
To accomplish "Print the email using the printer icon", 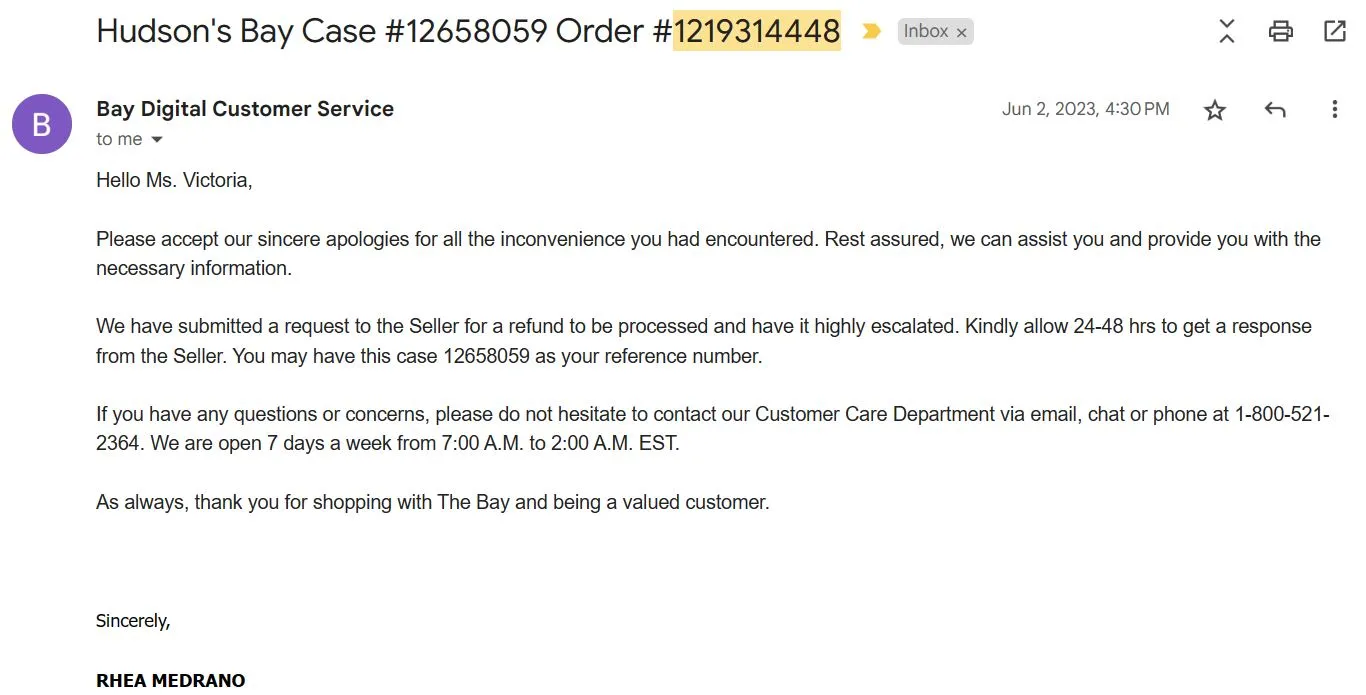I will click(x=1281, y=32).
